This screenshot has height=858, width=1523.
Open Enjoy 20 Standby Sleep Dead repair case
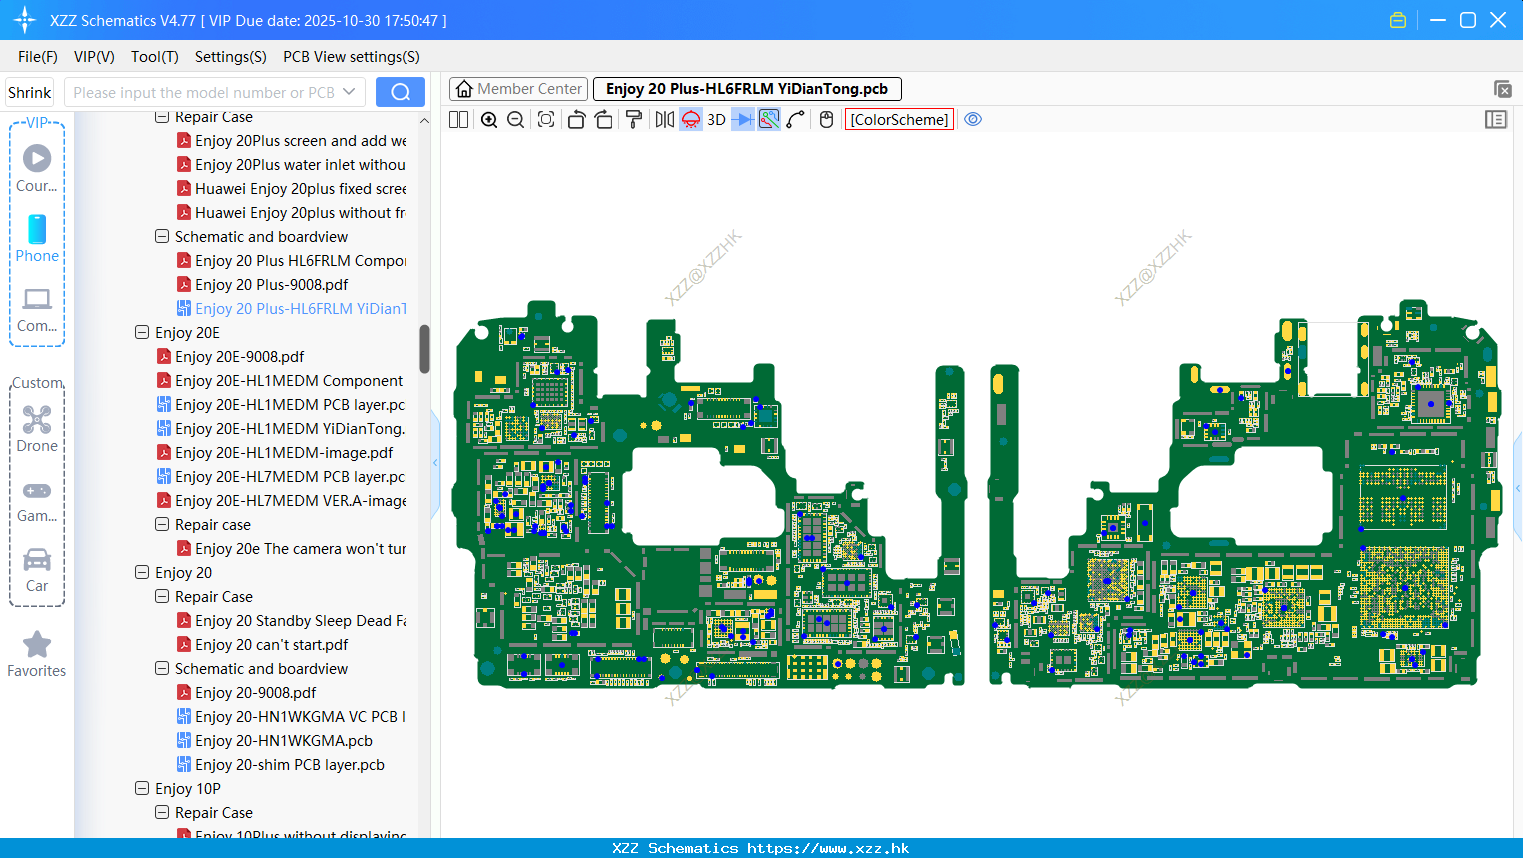pyautogui.click(x=291, y=621)
